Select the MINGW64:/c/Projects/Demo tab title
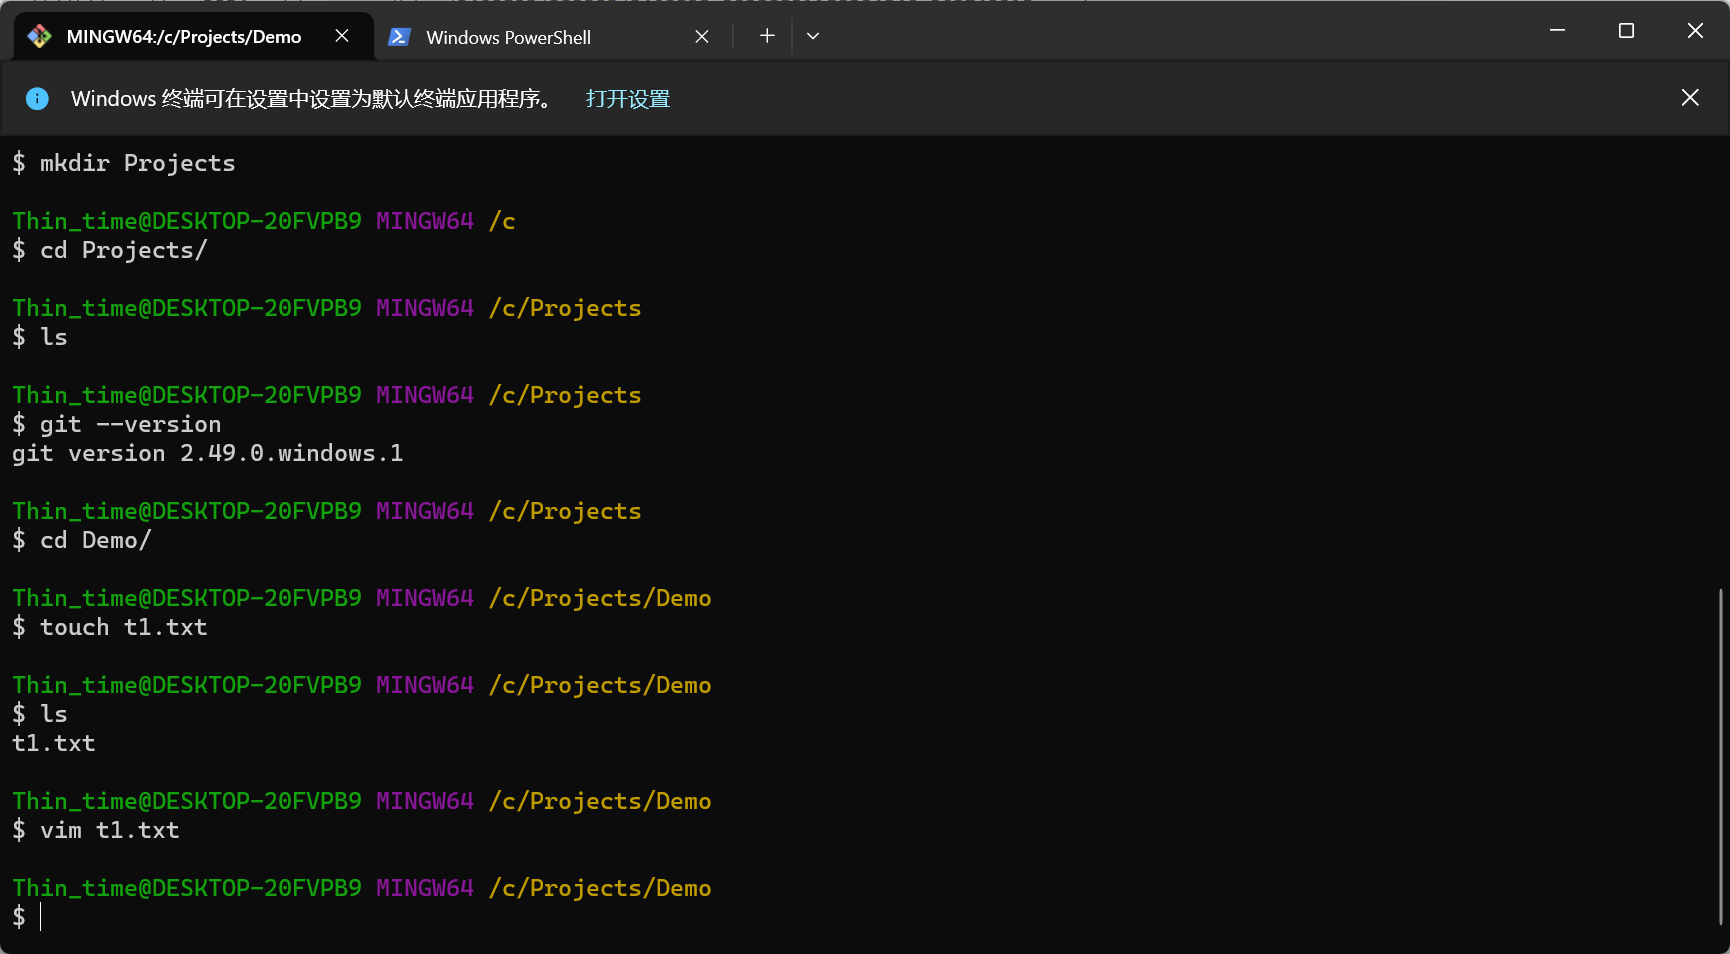The height and width of the screenshot is (954, 1730). (183, 37)
